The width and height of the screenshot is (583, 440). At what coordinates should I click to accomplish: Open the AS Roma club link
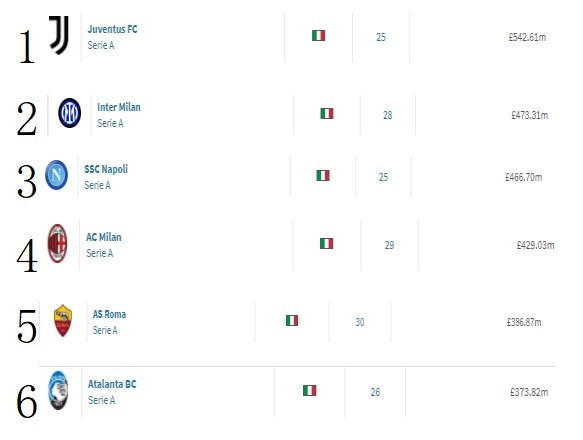pos(109,314)
